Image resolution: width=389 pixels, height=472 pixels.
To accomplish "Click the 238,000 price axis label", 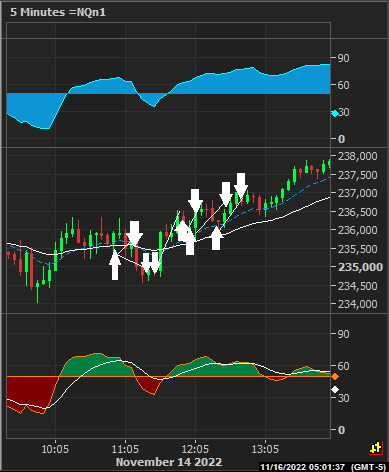I will tap(358, 156).
